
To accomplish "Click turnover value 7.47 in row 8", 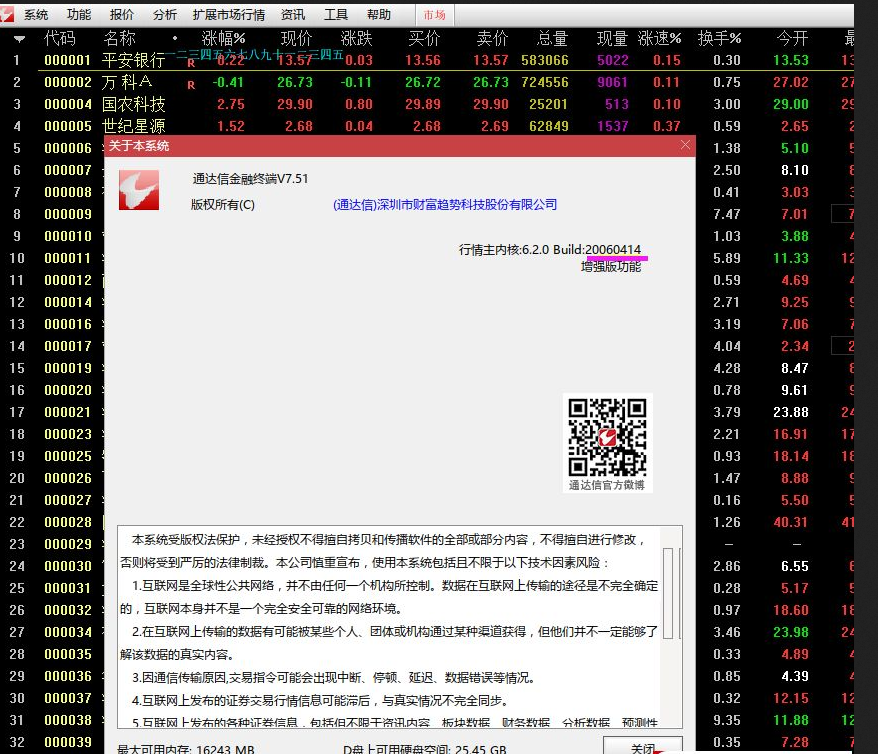I will pyautogui.click(x=727, y=214).
